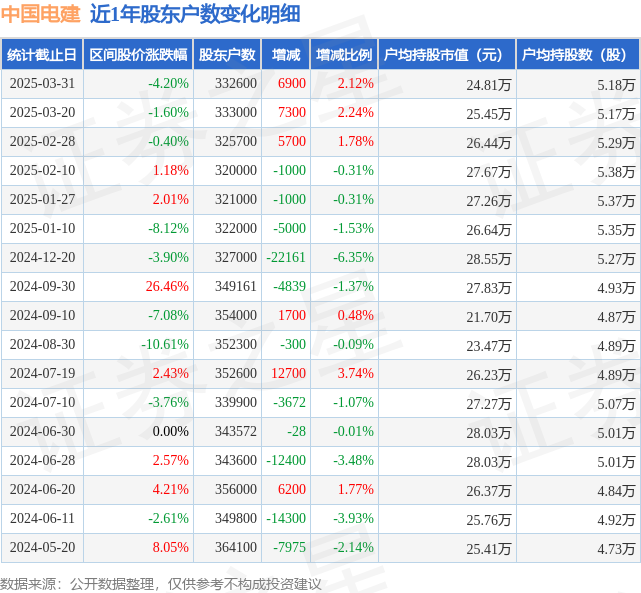Click the change value 12700
The width and height of the screenshot is (641, 593).
(x=289, y=374)
